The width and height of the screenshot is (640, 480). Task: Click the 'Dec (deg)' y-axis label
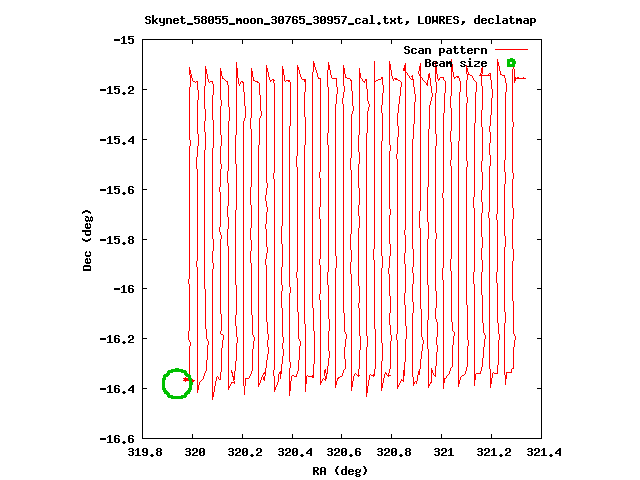(x=87, y=240)
